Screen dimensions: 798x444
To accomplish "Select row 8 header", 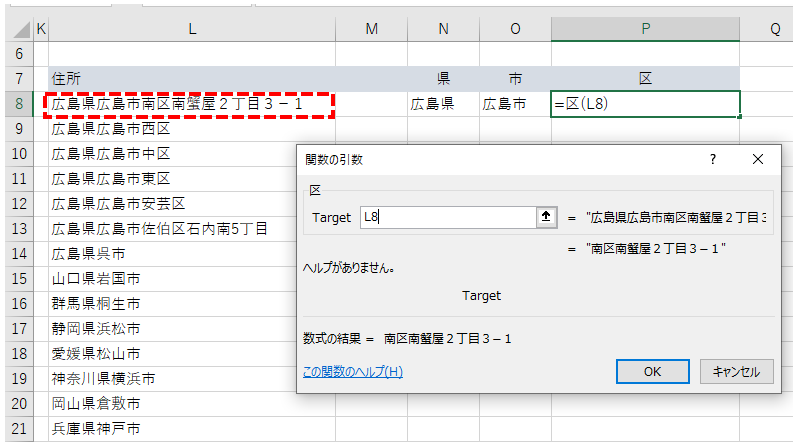I will point(18,103).
